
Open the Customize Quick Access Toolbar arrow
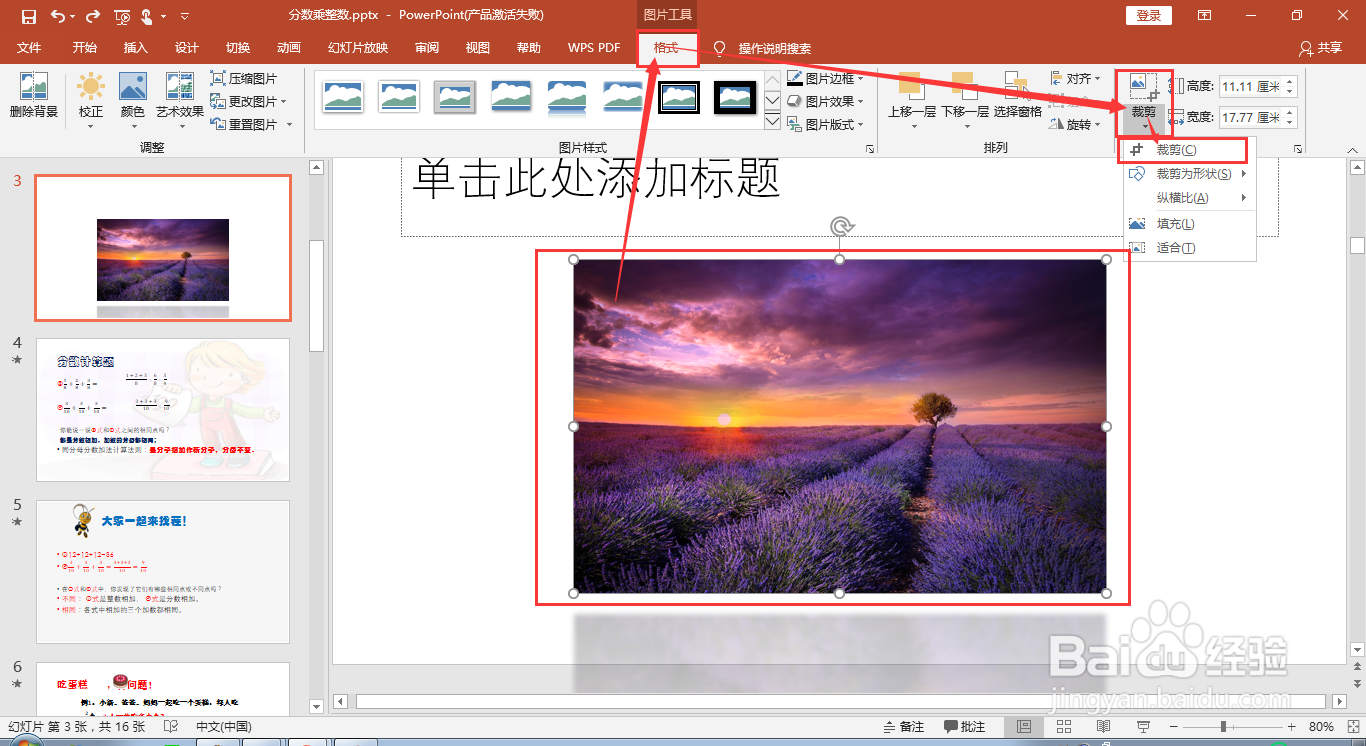[185, 16]
